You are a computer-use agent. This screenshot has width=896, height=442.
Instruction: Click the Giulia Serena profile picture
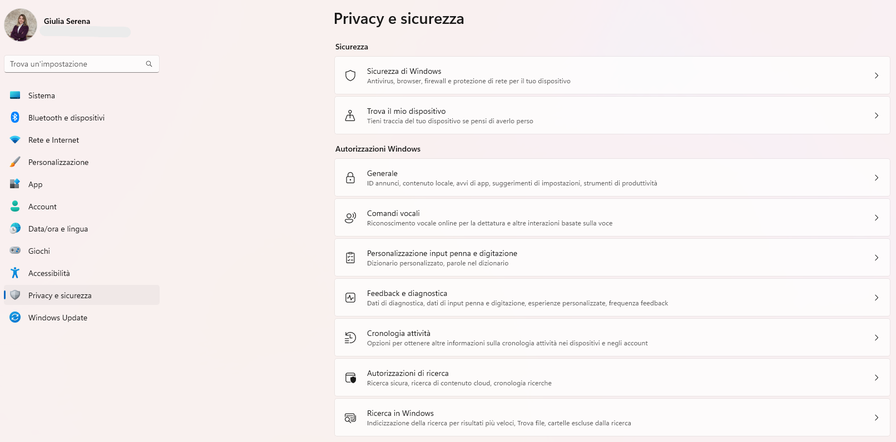21,25
